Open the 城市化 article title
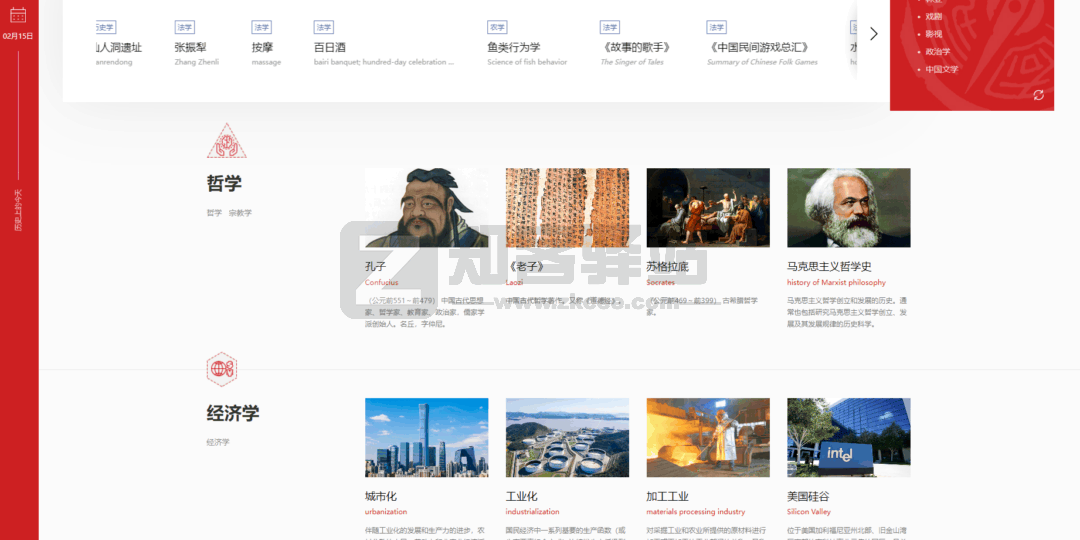 [x=381, y=497]
